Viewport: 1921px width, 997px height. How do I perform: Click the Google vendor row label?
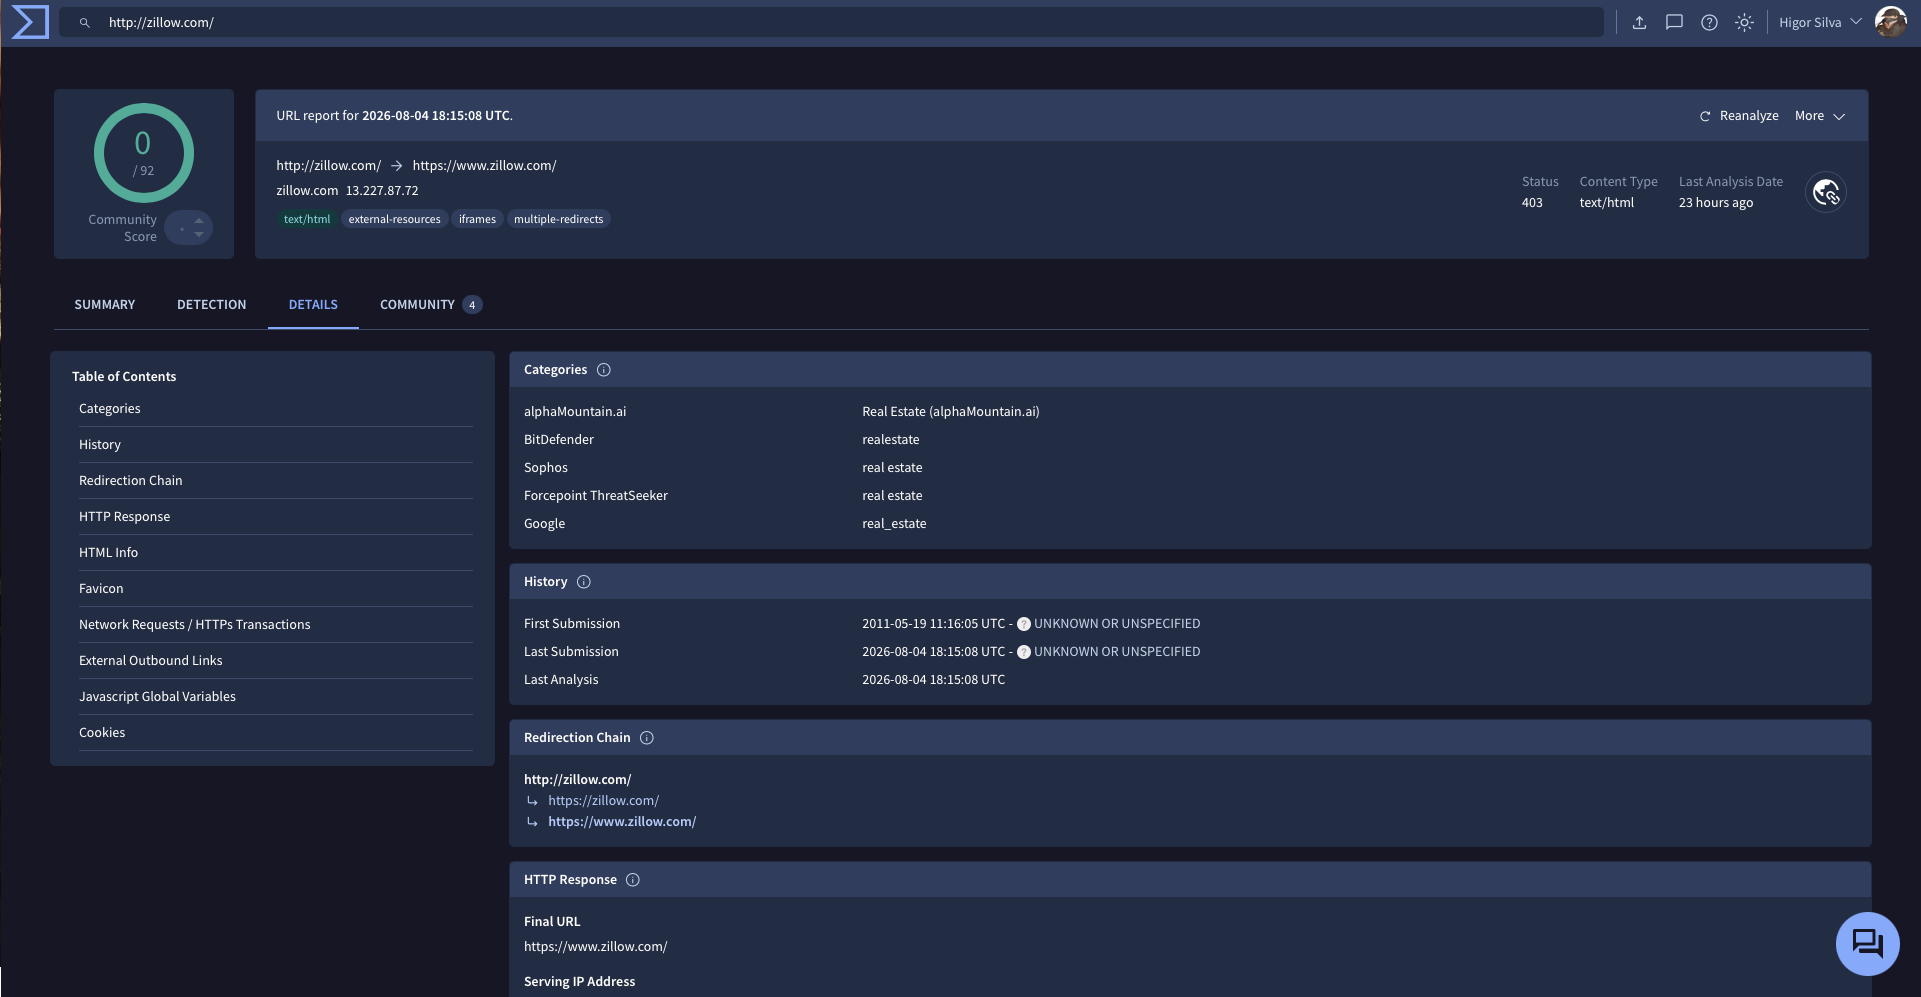point(545,524)
